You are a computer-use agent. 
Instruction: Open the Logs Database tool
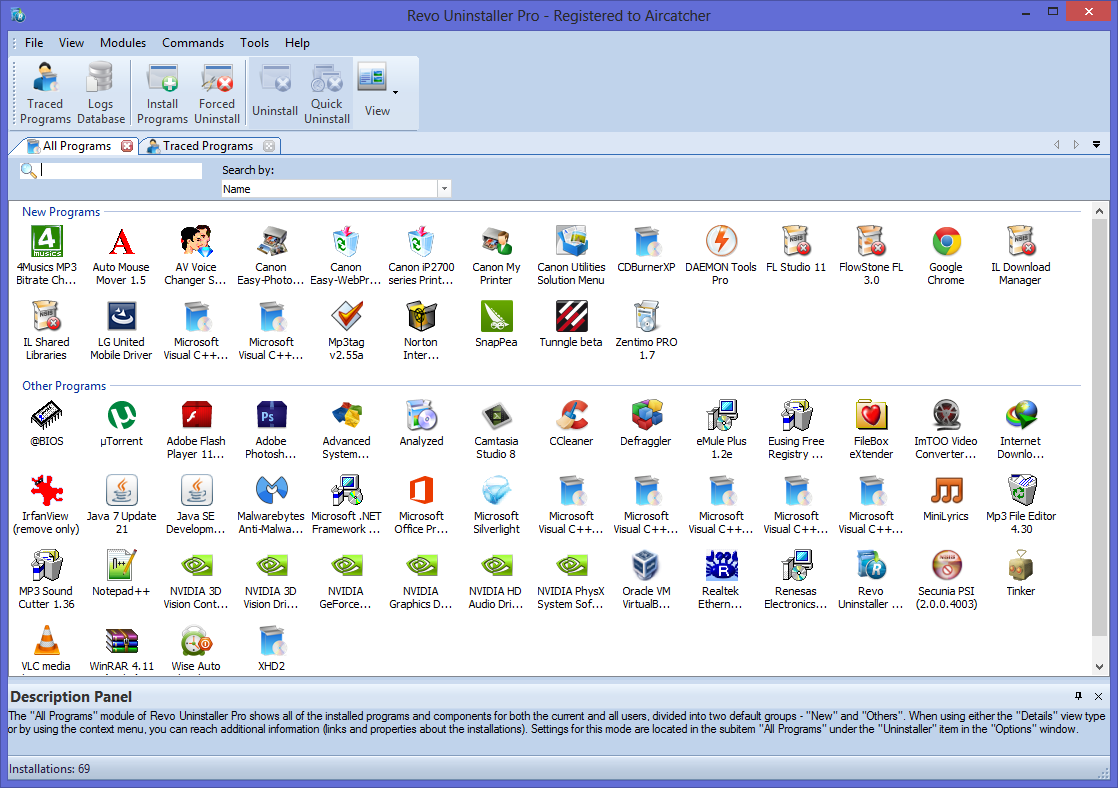tap(101, 93)
